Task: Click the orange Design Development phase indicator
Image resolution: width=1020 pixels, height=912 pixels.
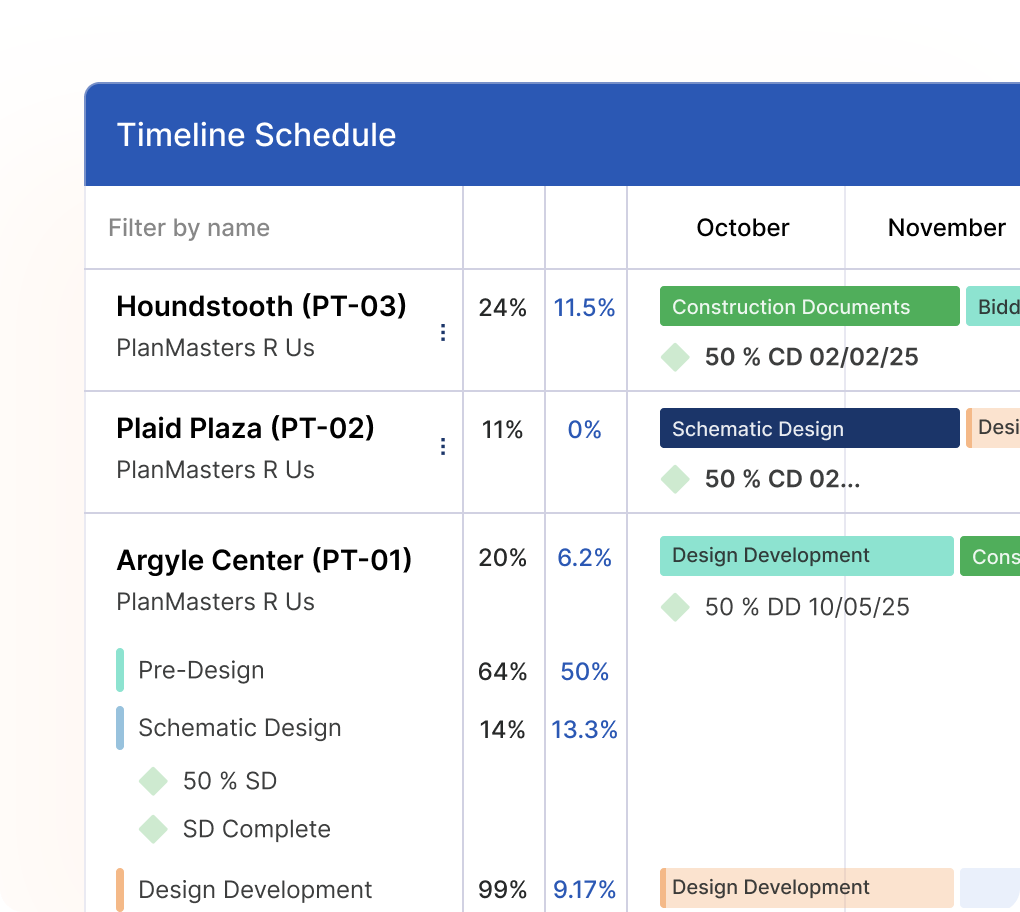Action: pos(122,889)
